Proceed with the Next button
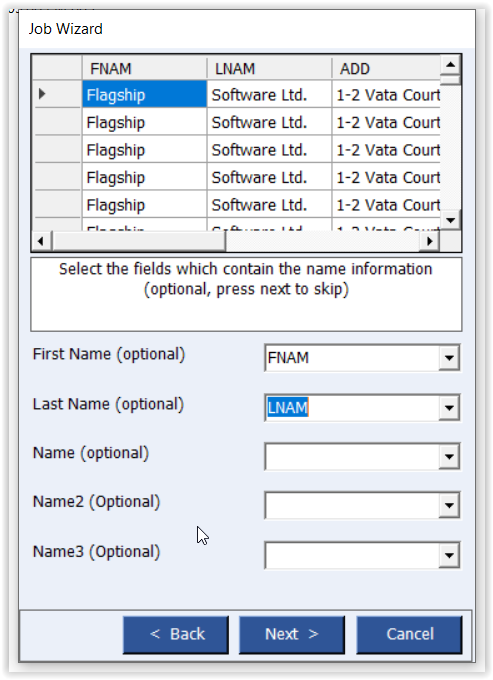The height and width of the screenshot is (680, 493). coord(292,634)
